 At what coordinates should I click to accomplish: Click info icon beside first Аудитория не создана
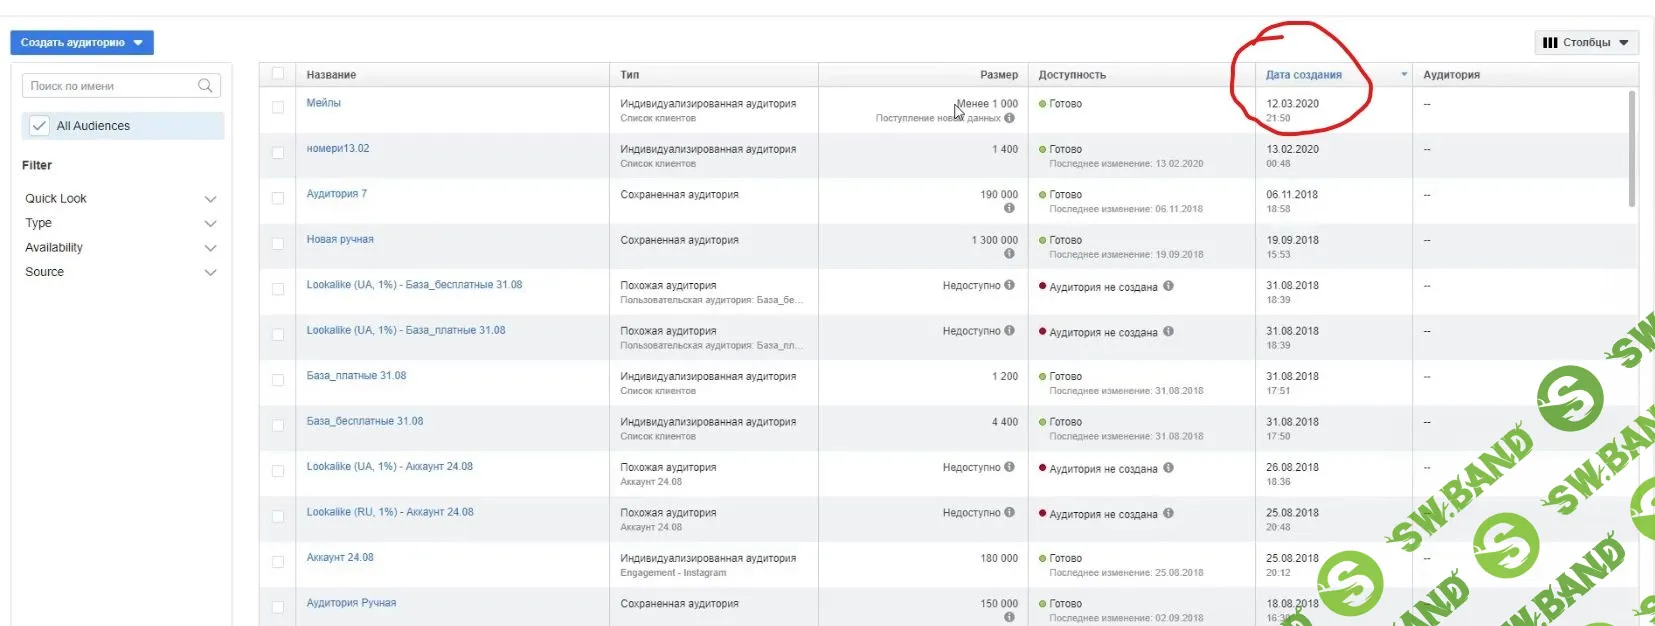coord(1168,287)
